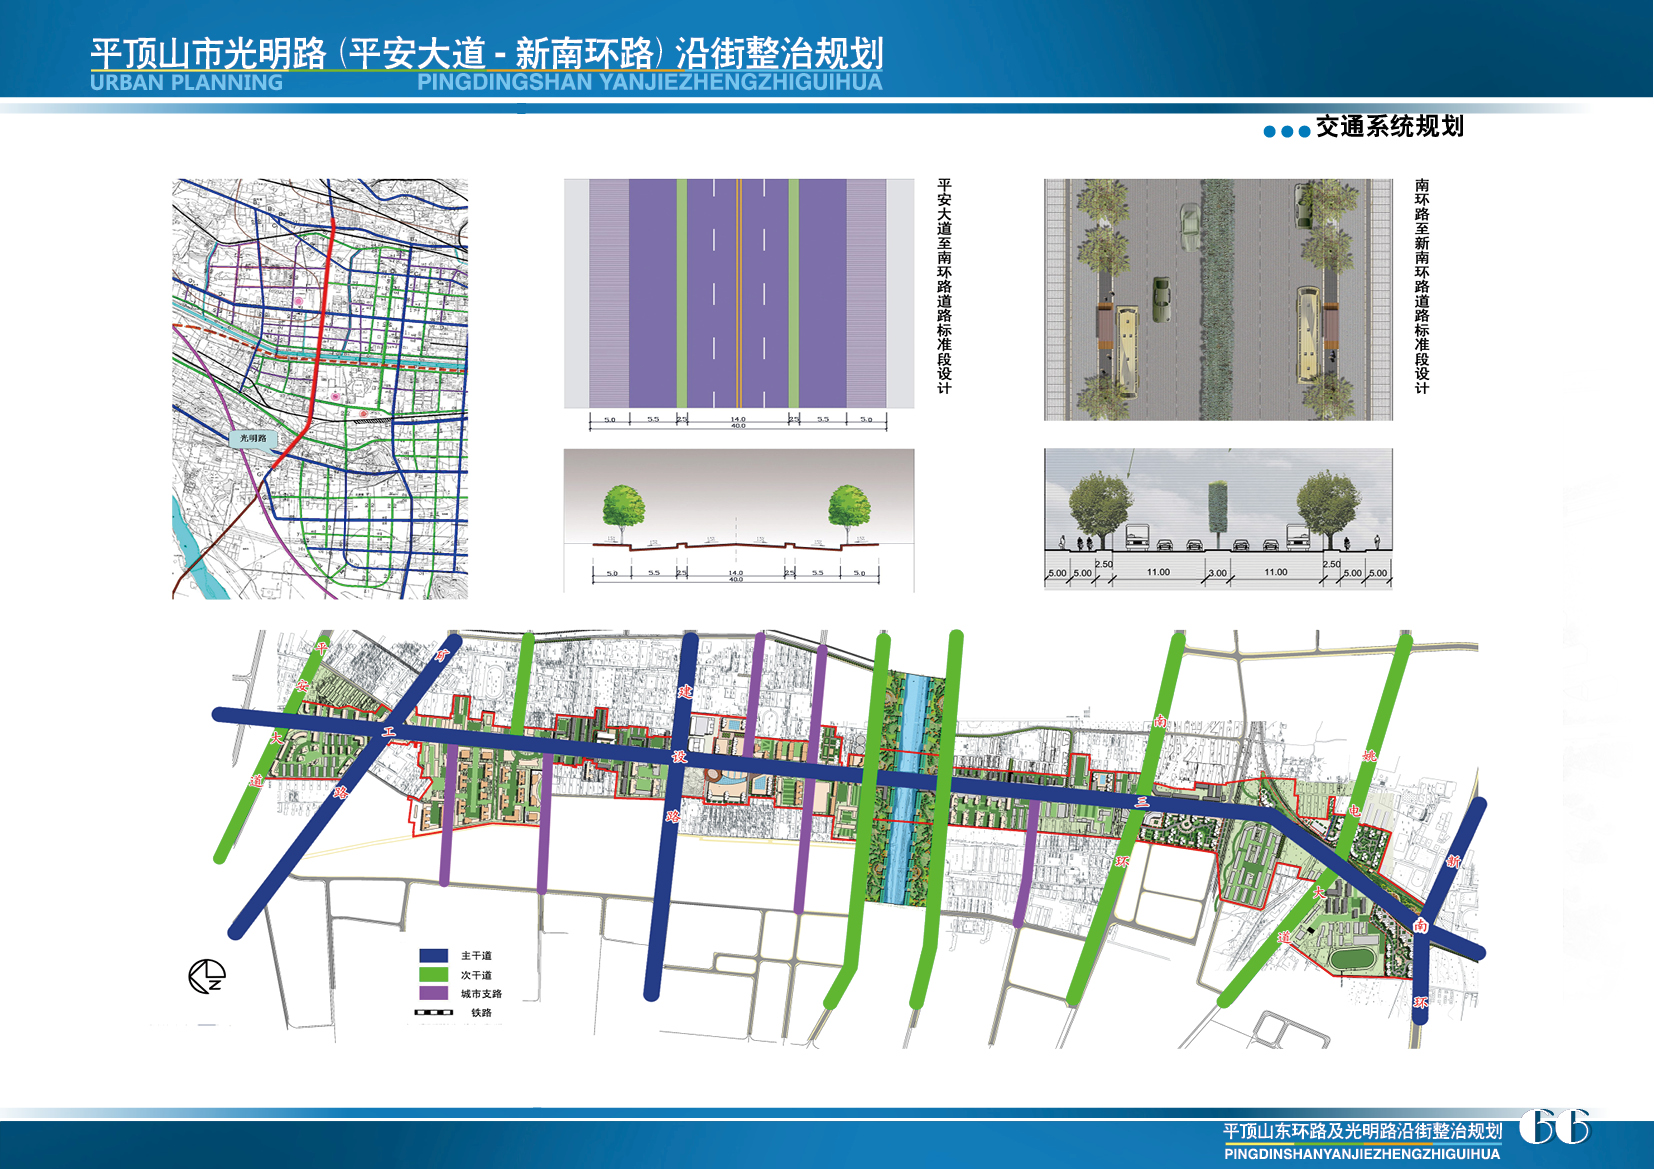Viewport: 1654px width, 1169px height.
Task: Click the purple 城市支路 legend swatch
Action: point(433,994)
